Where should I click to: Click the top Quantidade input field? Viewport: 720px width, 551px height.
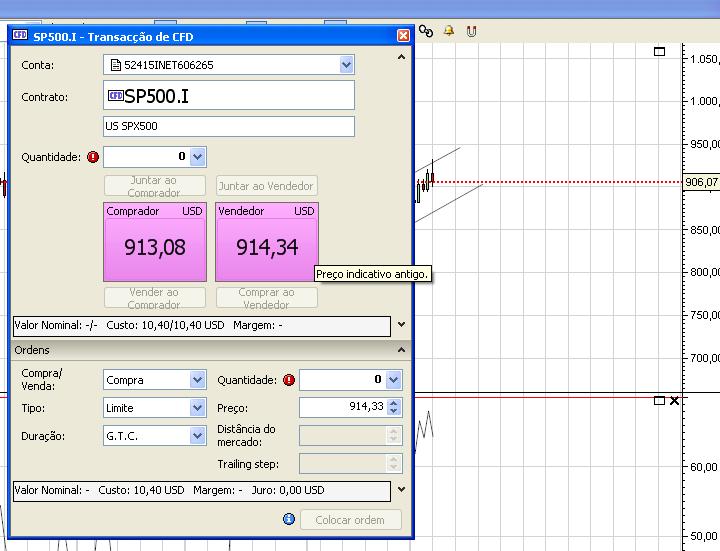[x=147, y=157]
